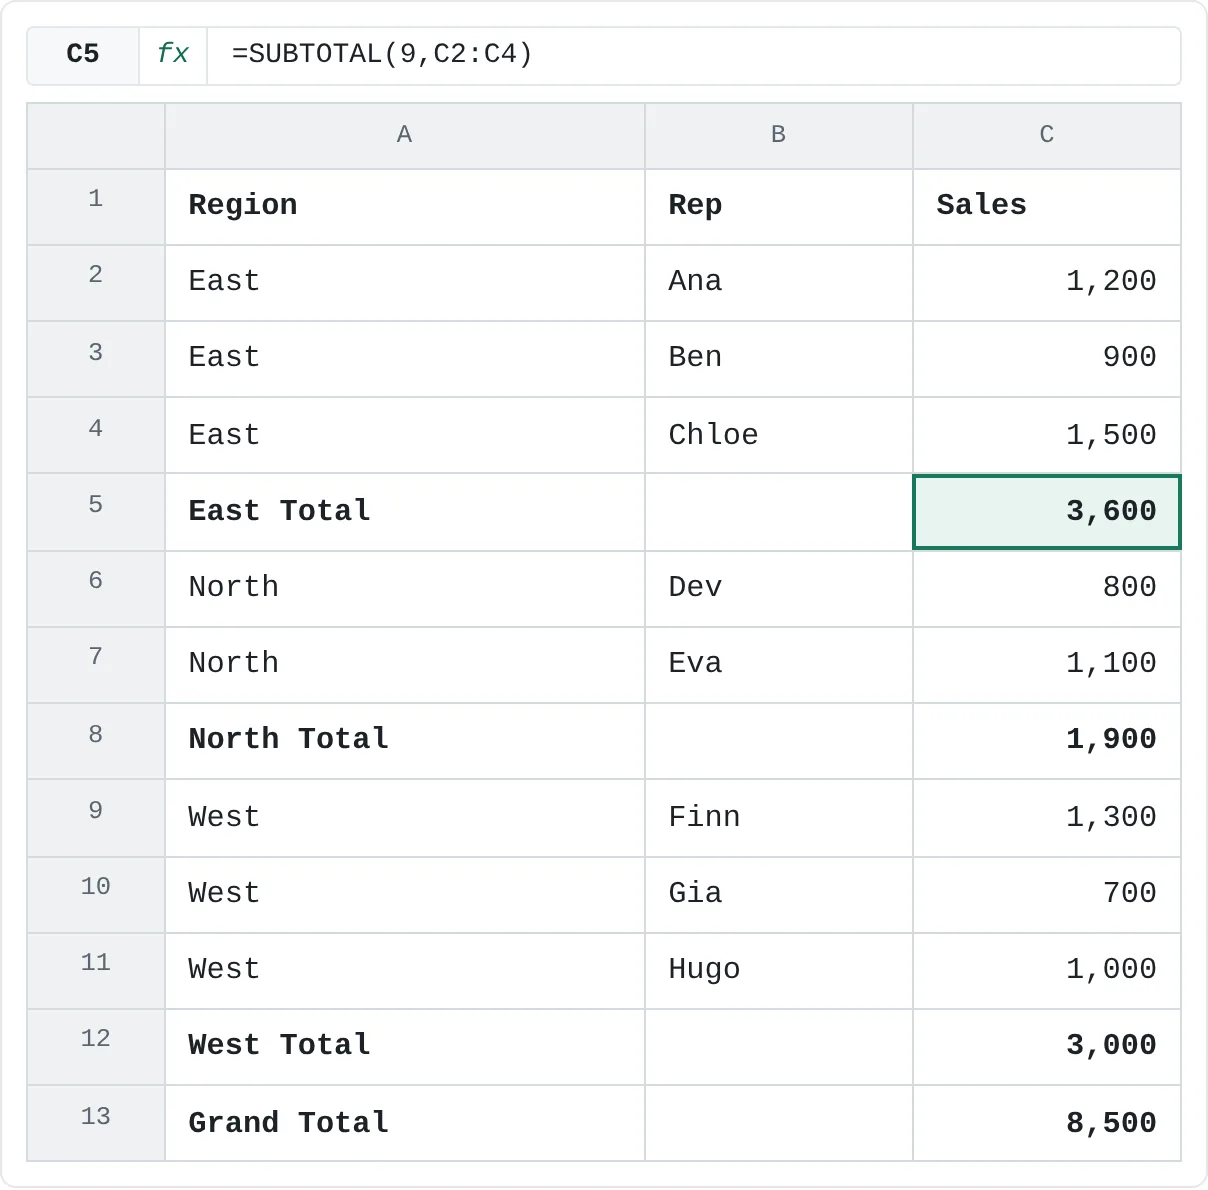Select row 13 header
The width and height of the screenshot is (1208, 1190).
(x=96, y=1123)
